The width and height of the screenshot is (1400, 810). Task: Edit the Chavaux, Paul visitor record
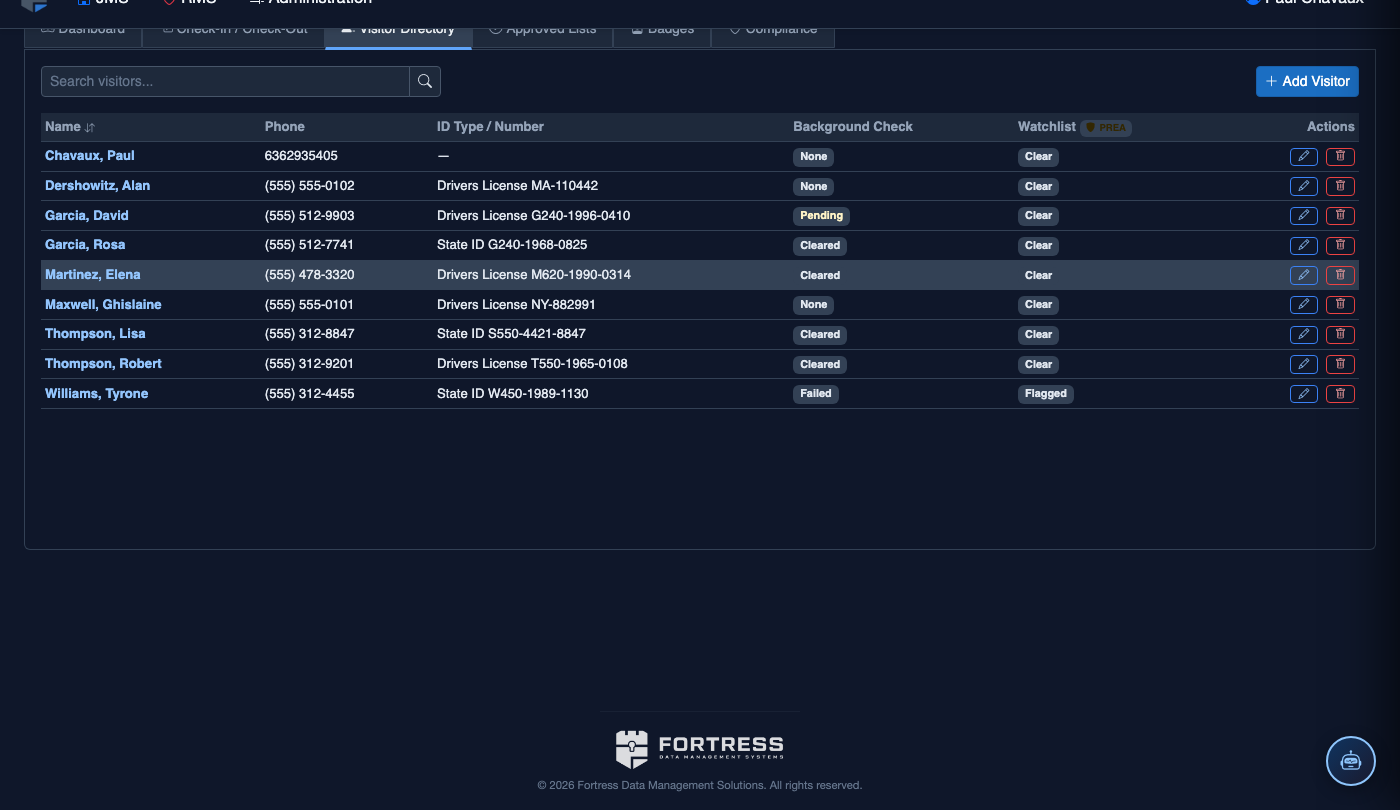(x=1303, y=156)
